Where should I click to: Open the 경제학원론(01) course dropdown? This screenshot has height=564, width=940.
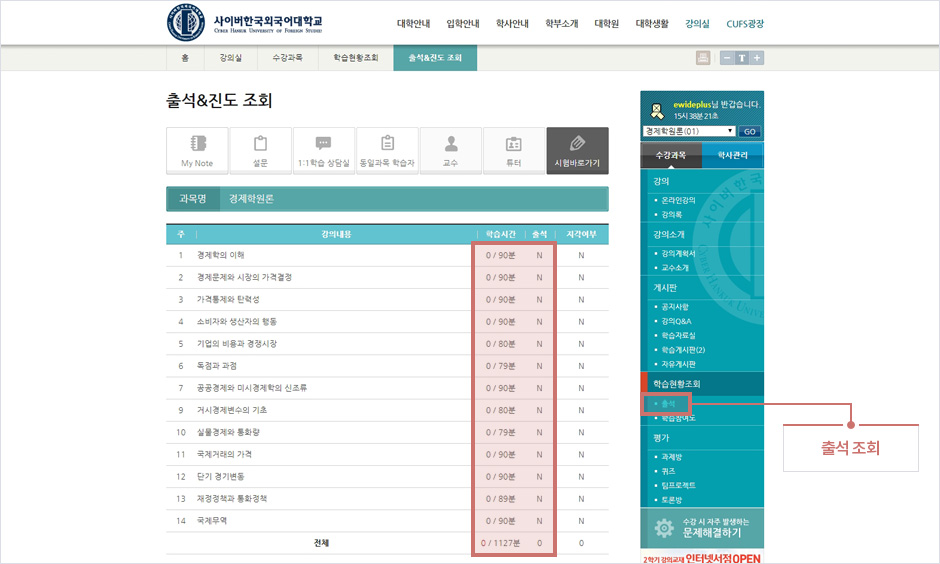(x=690, y=131)
